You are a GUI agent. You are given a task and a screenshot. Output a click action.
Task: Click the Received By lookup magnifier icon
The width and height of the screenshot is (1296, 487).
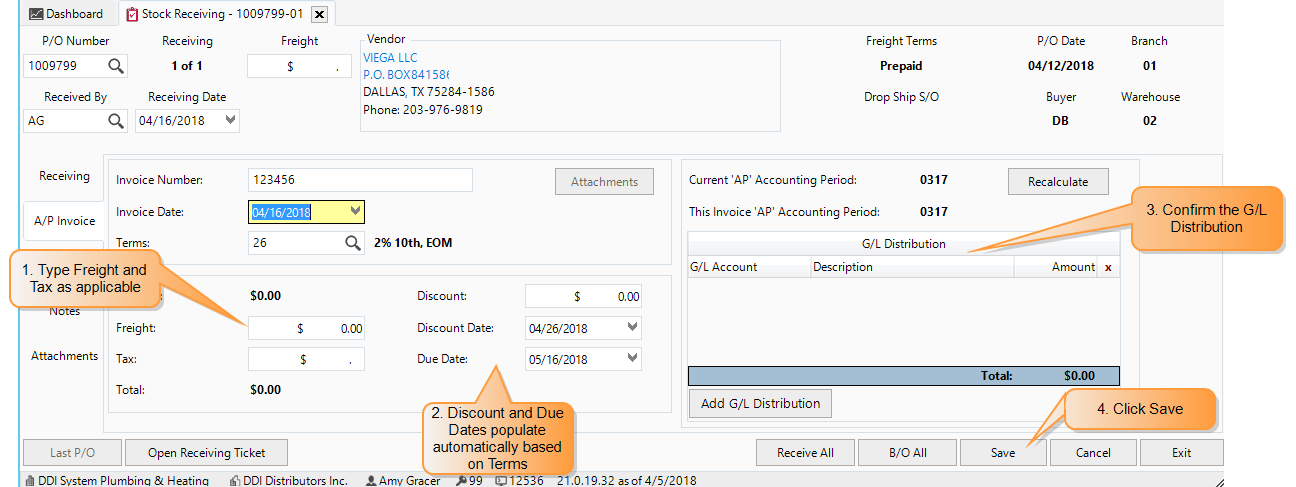click(116, 121)
